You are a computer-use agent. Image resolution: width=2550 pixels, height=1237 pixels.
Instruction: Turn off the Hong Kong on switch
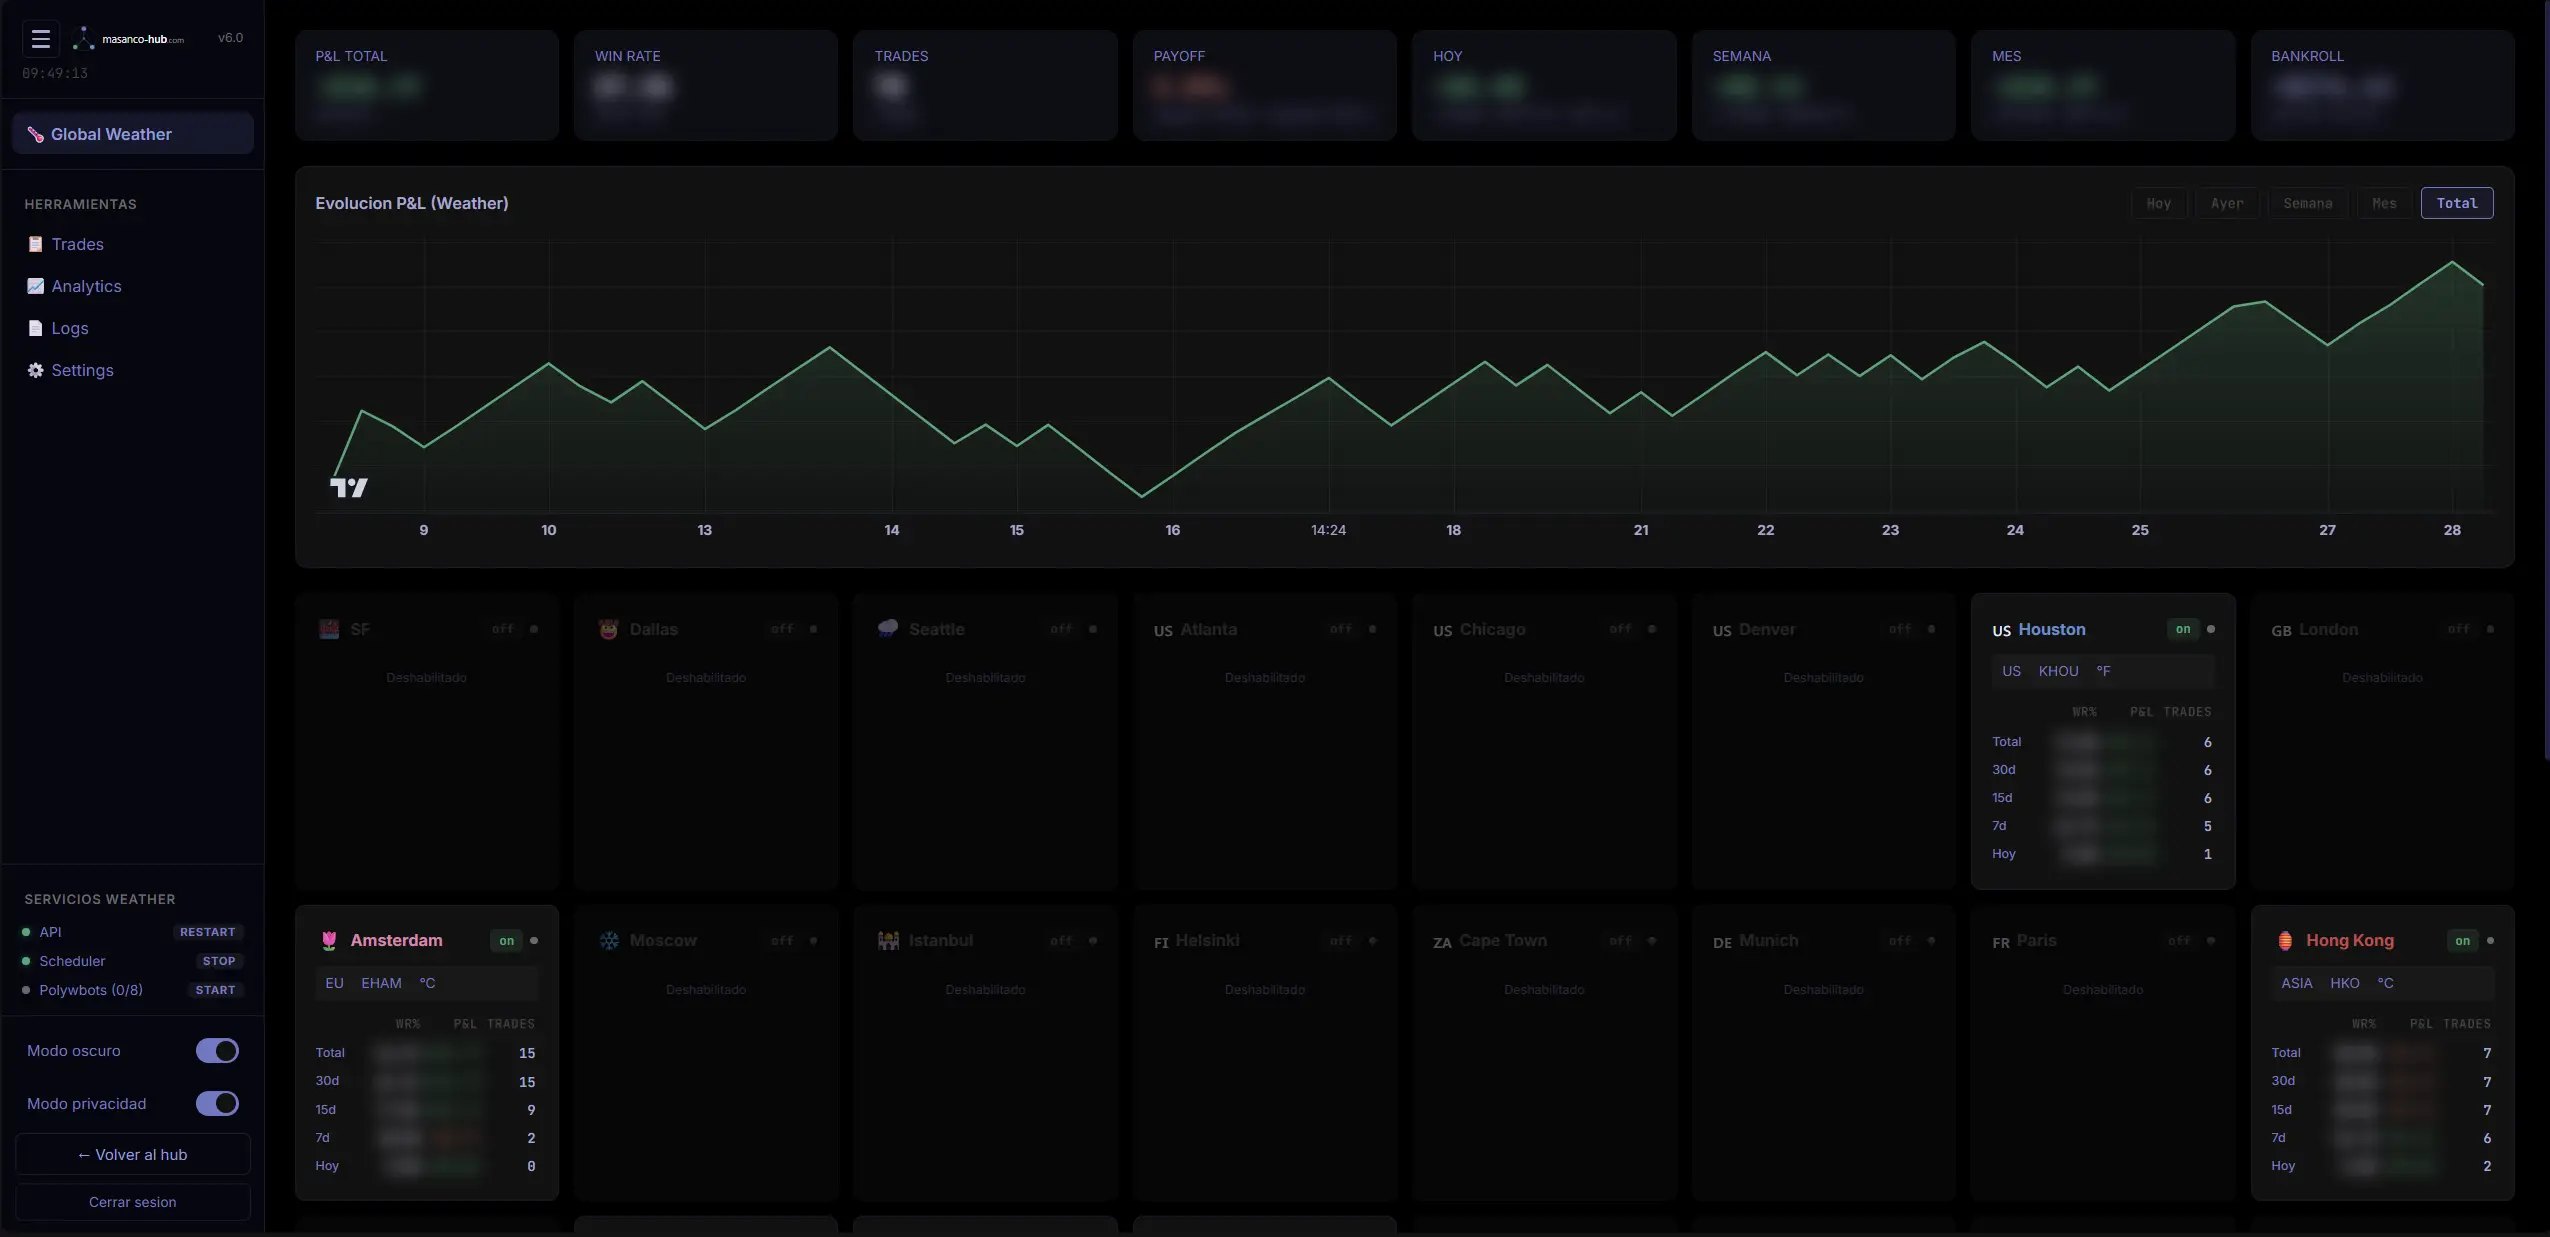coord(2463,940)
